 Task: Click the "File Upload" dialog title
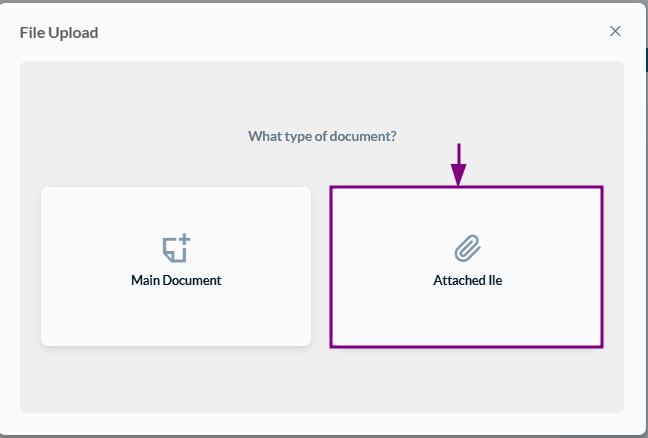tap(59, 33)
